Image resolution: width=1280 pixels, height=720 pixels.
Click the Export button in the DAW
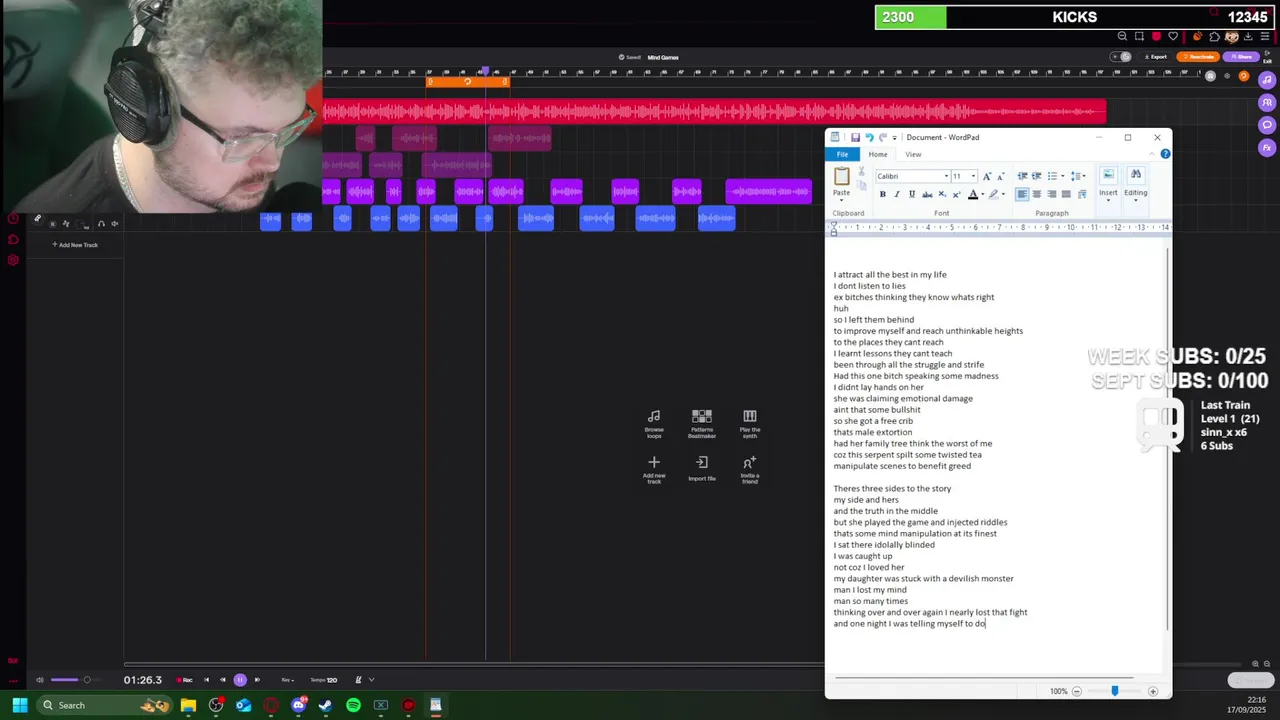tap(1156, 57)
